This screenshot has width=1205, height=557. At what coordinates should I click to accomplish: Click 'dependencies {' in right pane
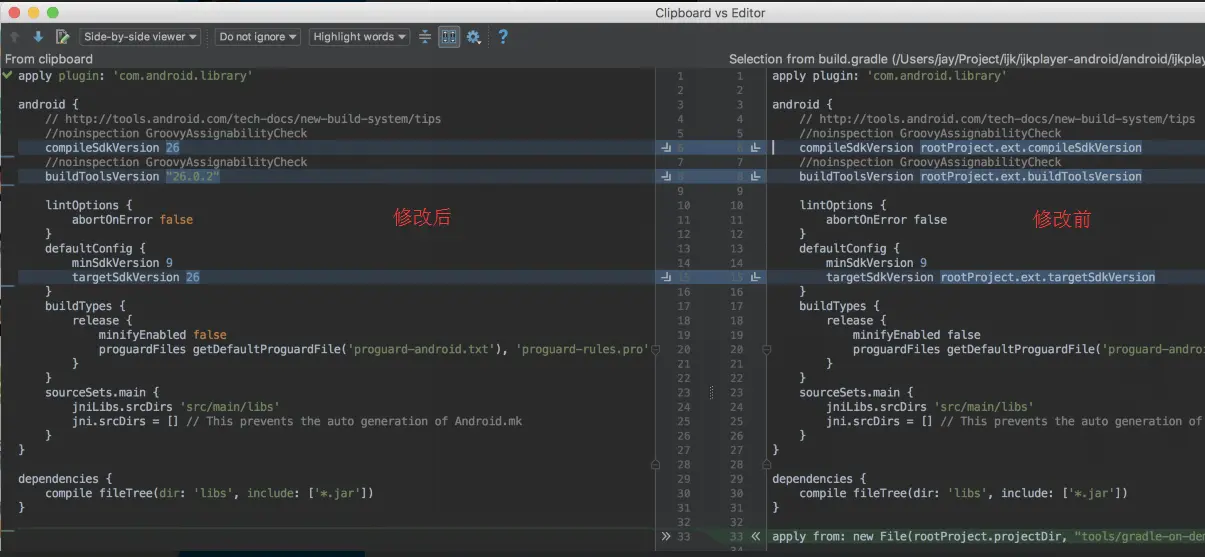[x=819, y=479]
